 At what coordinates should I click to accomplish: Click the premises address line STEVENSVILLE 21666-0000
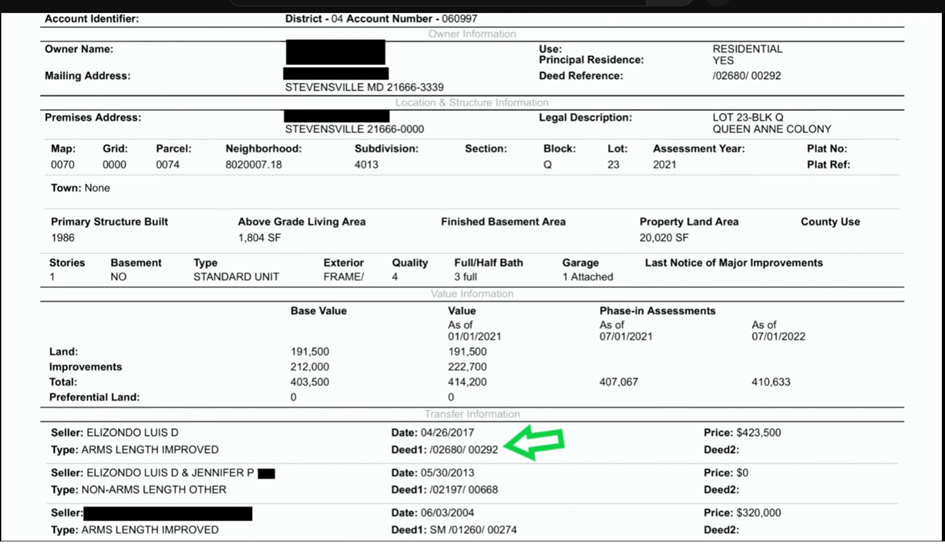click(x=354, y=129)
